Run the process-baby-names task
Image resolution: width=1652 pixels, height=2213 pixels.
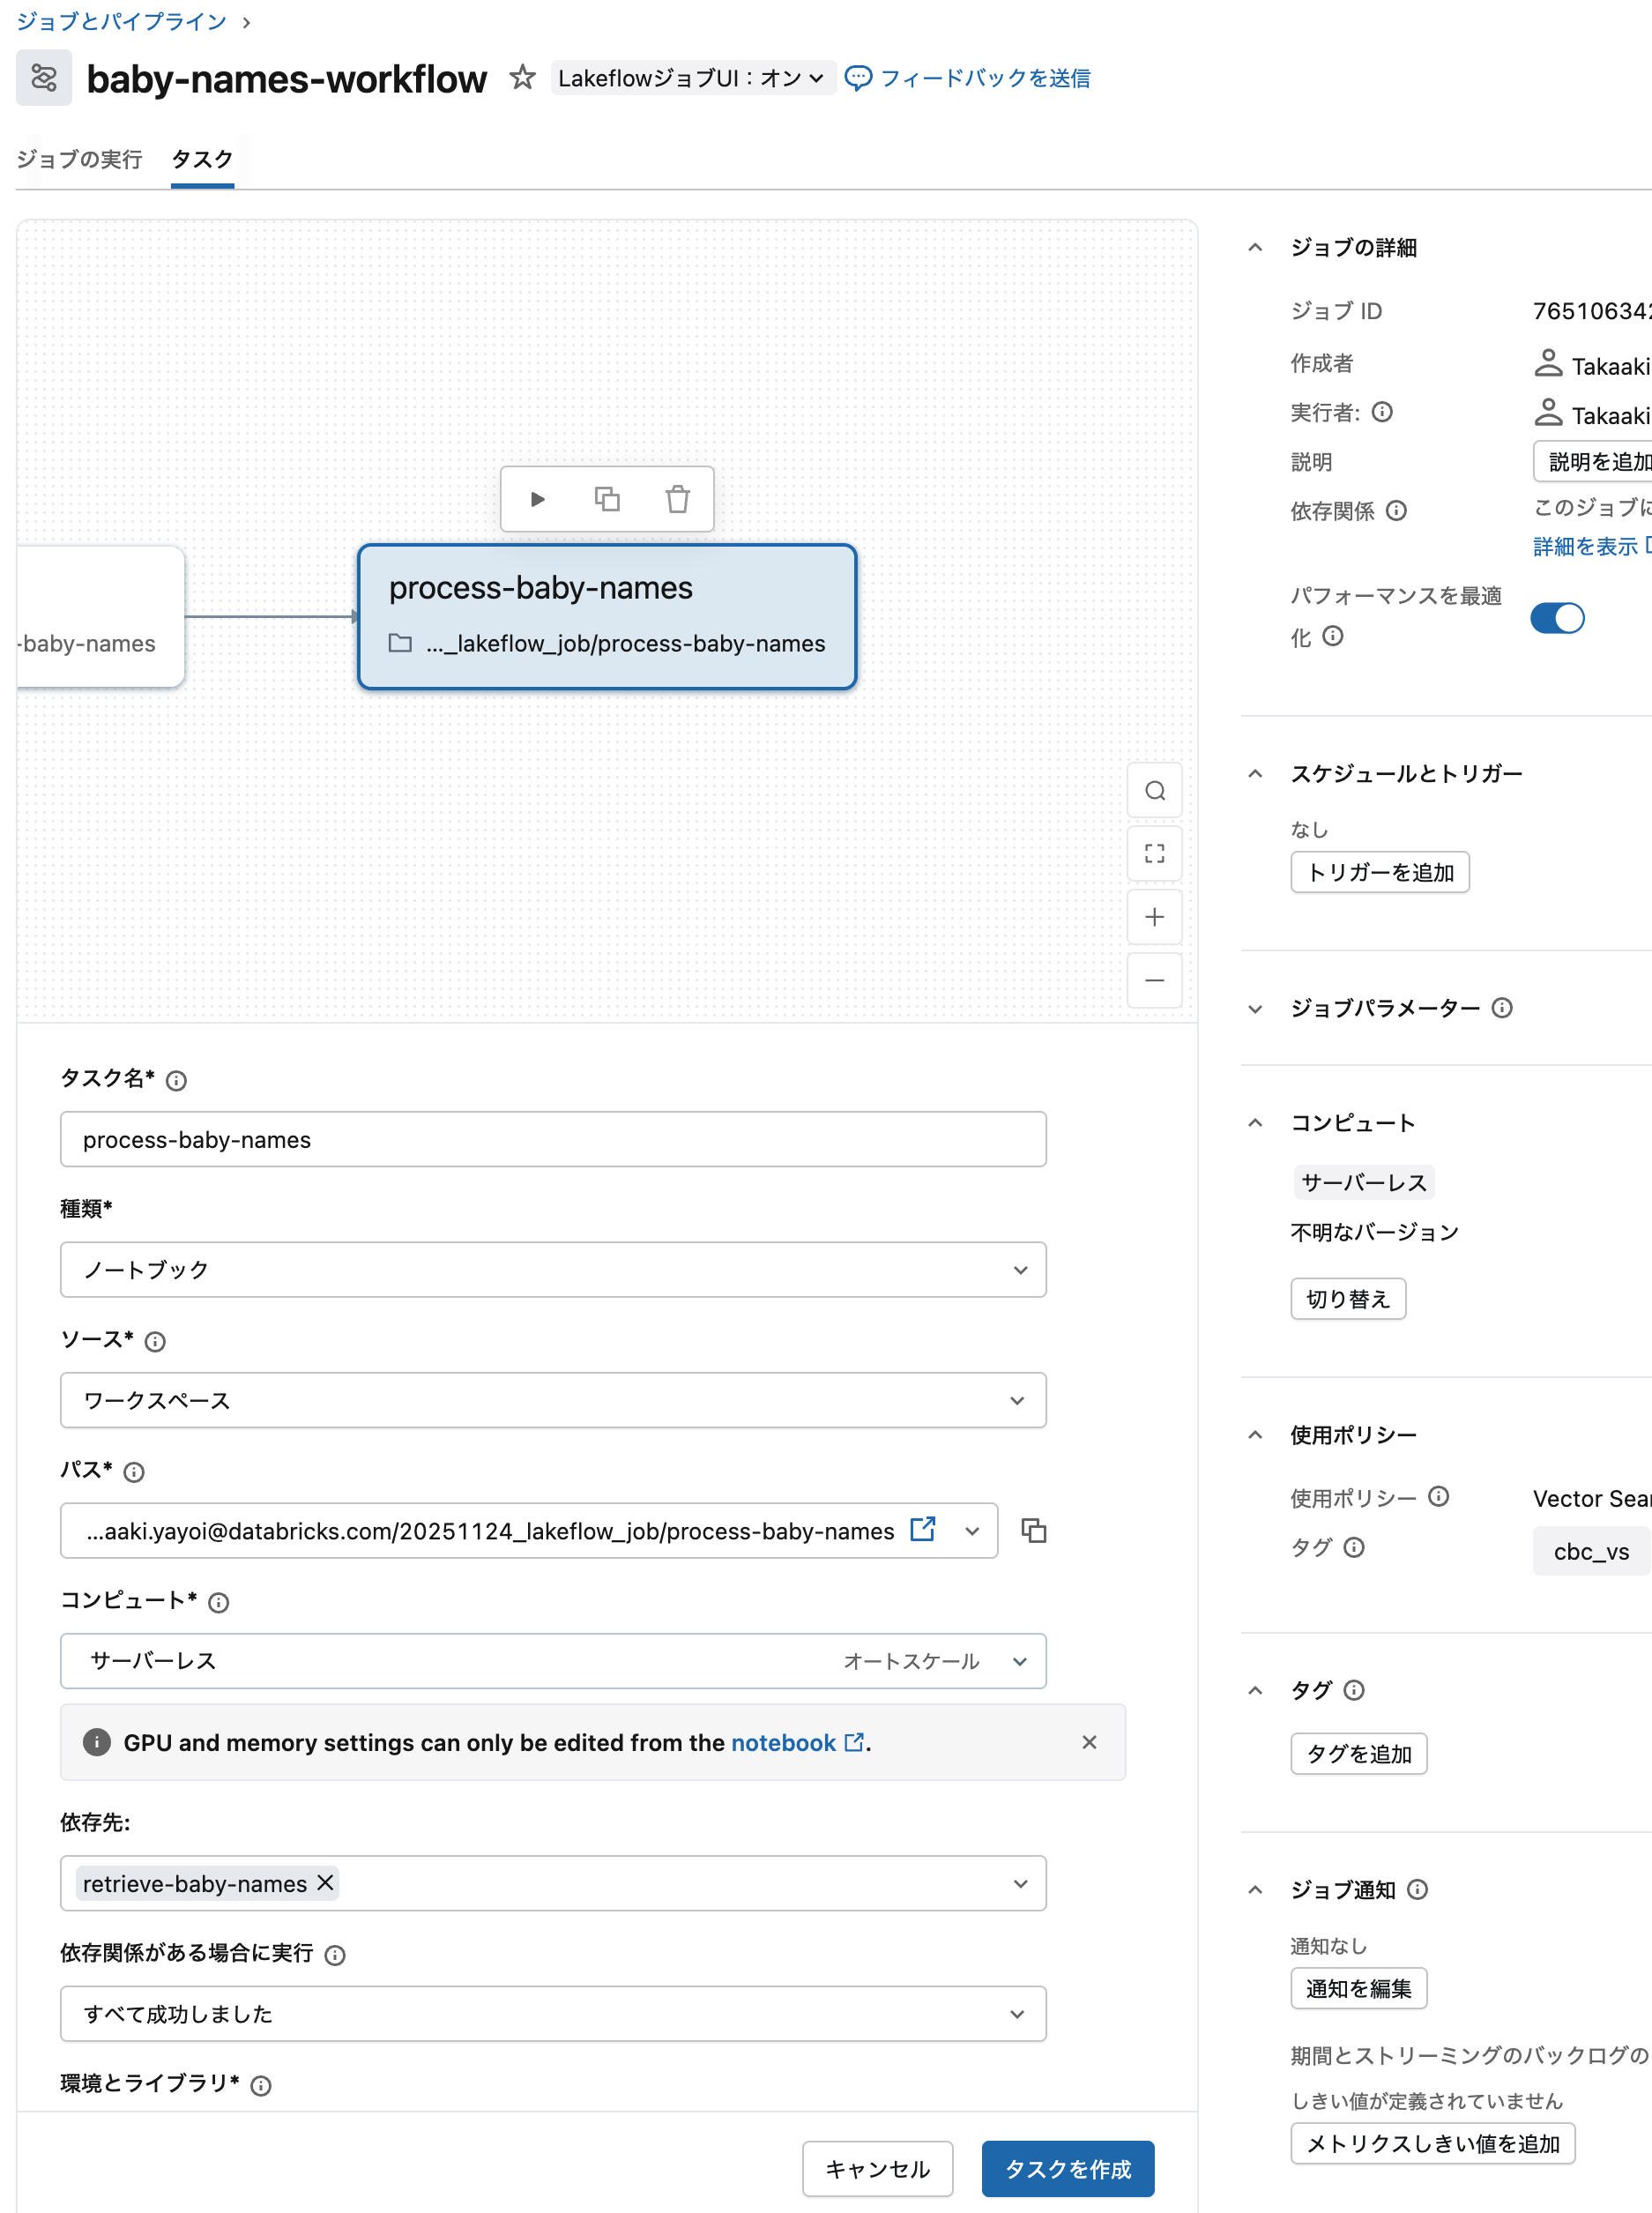538,498
